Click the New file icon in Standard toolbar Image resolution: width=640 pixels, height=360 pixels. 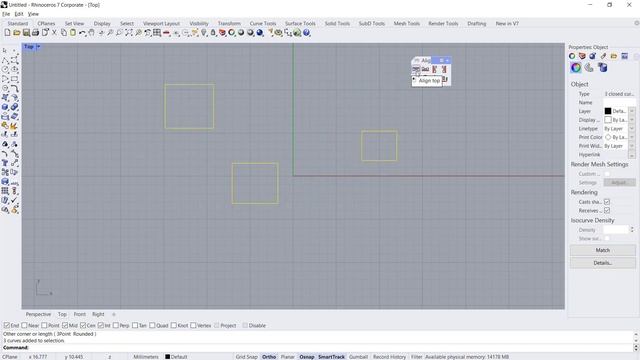(x=7, y=33)
